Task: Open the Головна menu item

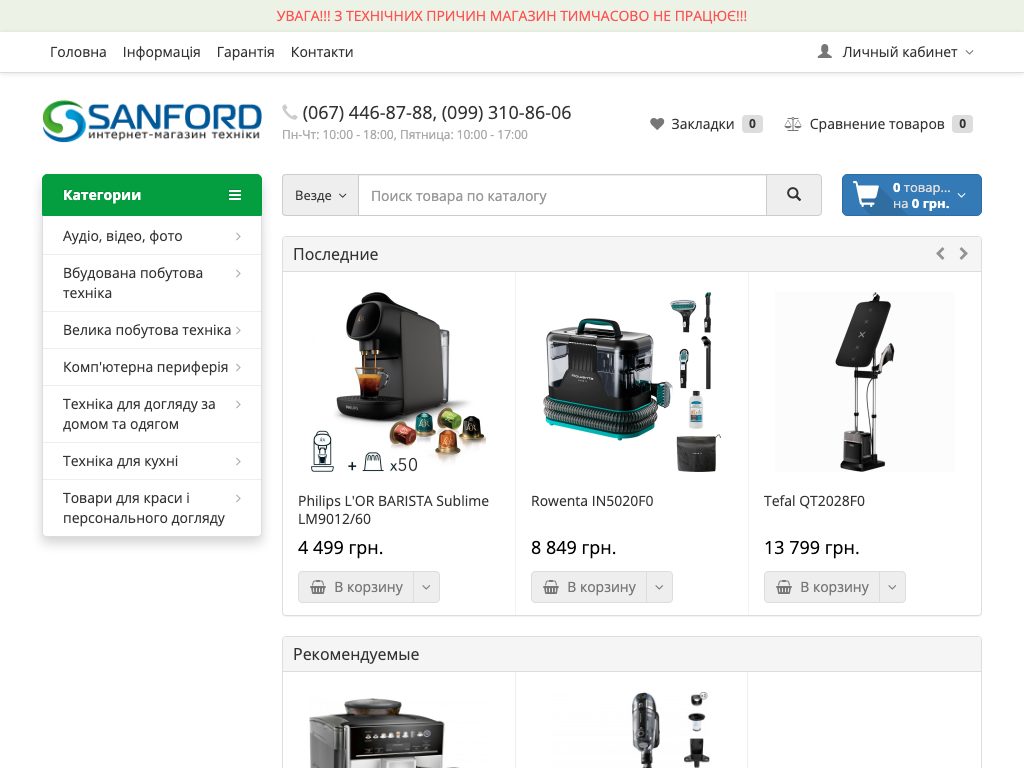Action: coord(78,52)
